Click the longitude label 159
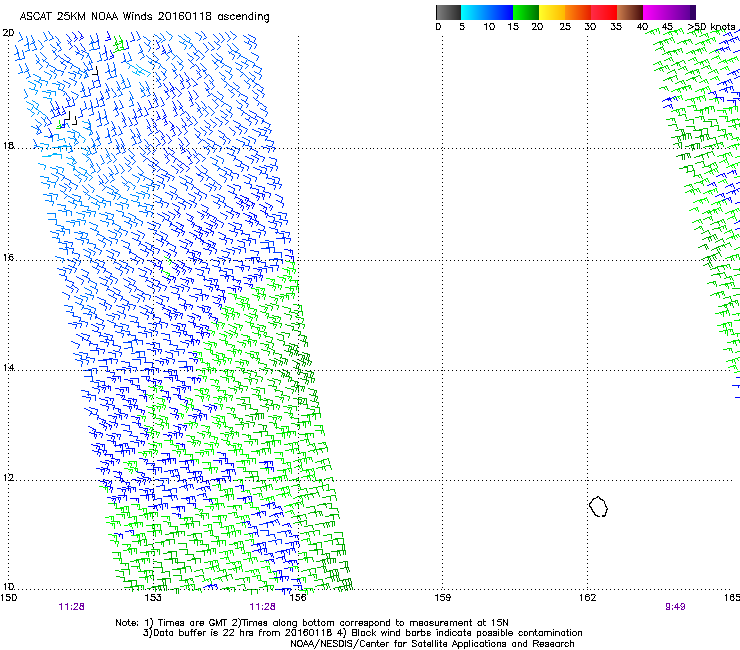This screenshot has width=740, height=650. pyautogui.click(x=442, y=598)
